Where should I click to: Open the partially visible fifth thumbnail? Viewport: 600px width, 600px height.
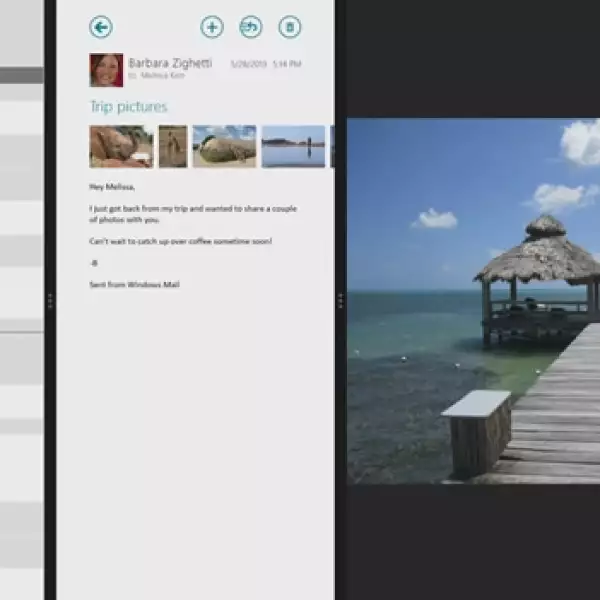tap(332, 146)
